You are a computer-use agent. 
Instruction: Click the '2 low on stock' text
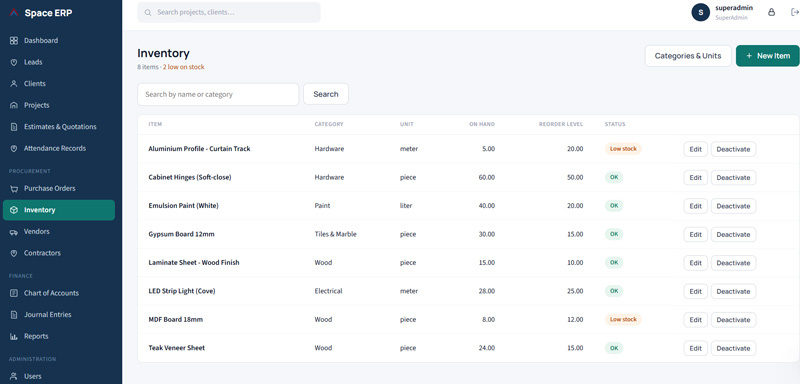click(184, 67)
